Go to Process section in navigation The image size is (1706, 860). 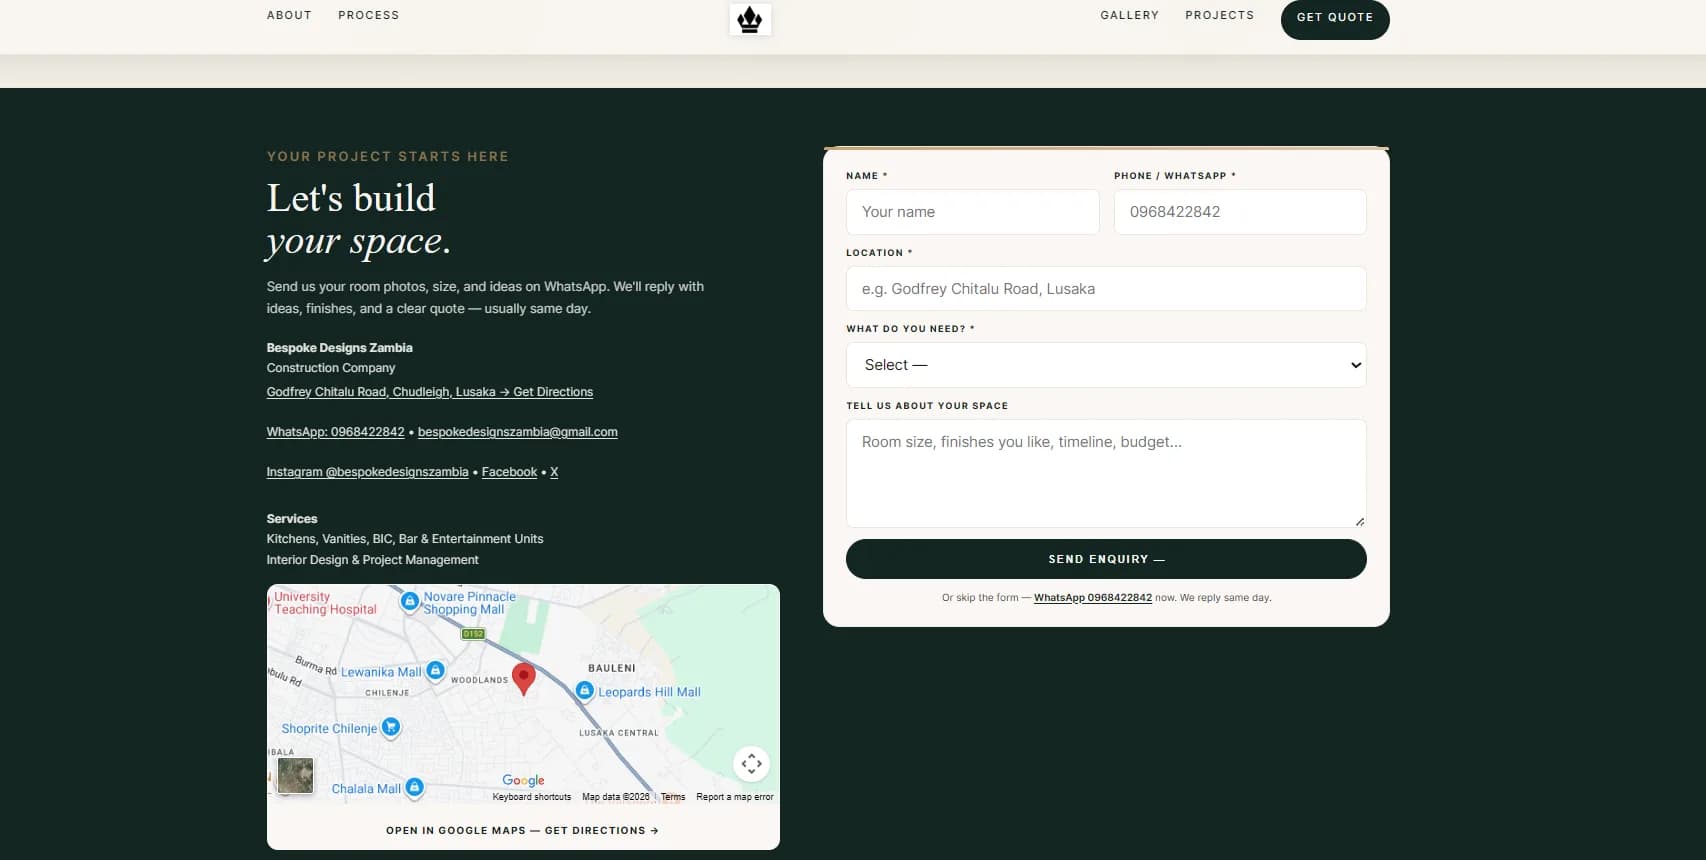368,15
